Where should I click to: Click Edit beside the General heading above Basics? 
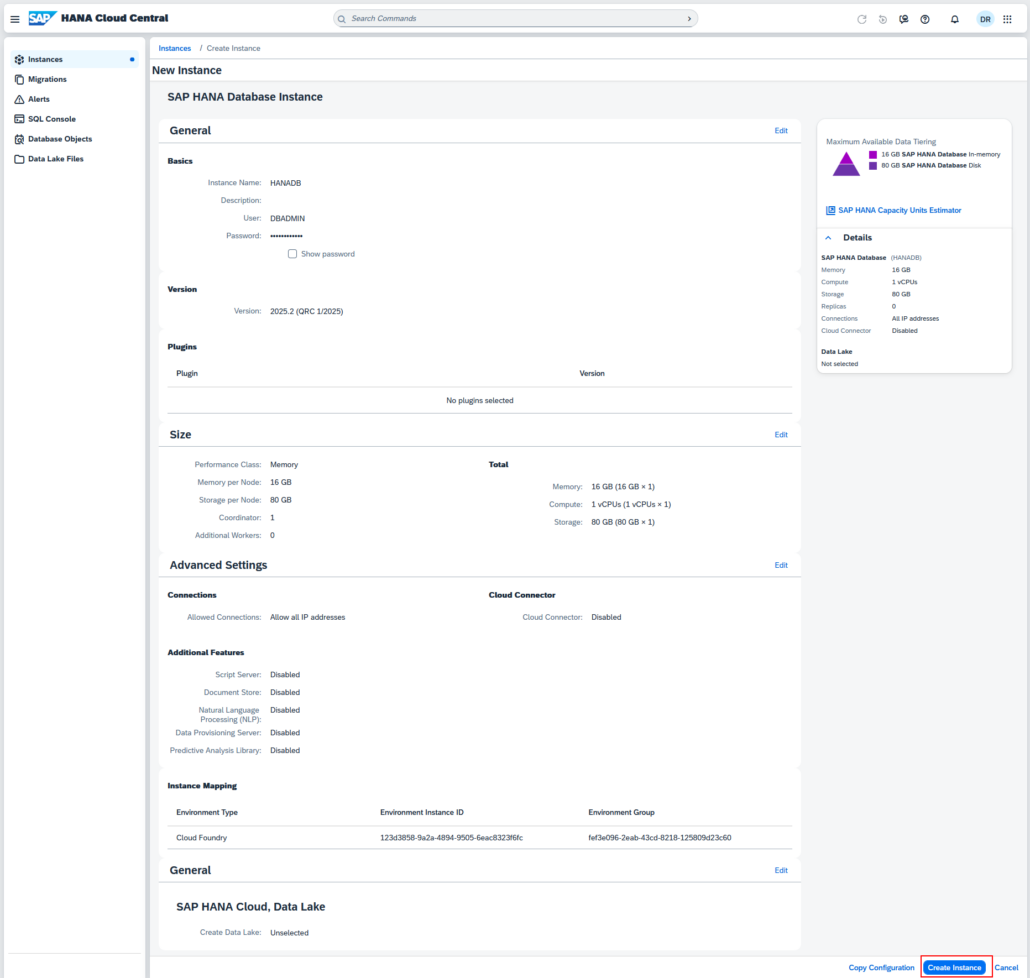click(780, 131)
